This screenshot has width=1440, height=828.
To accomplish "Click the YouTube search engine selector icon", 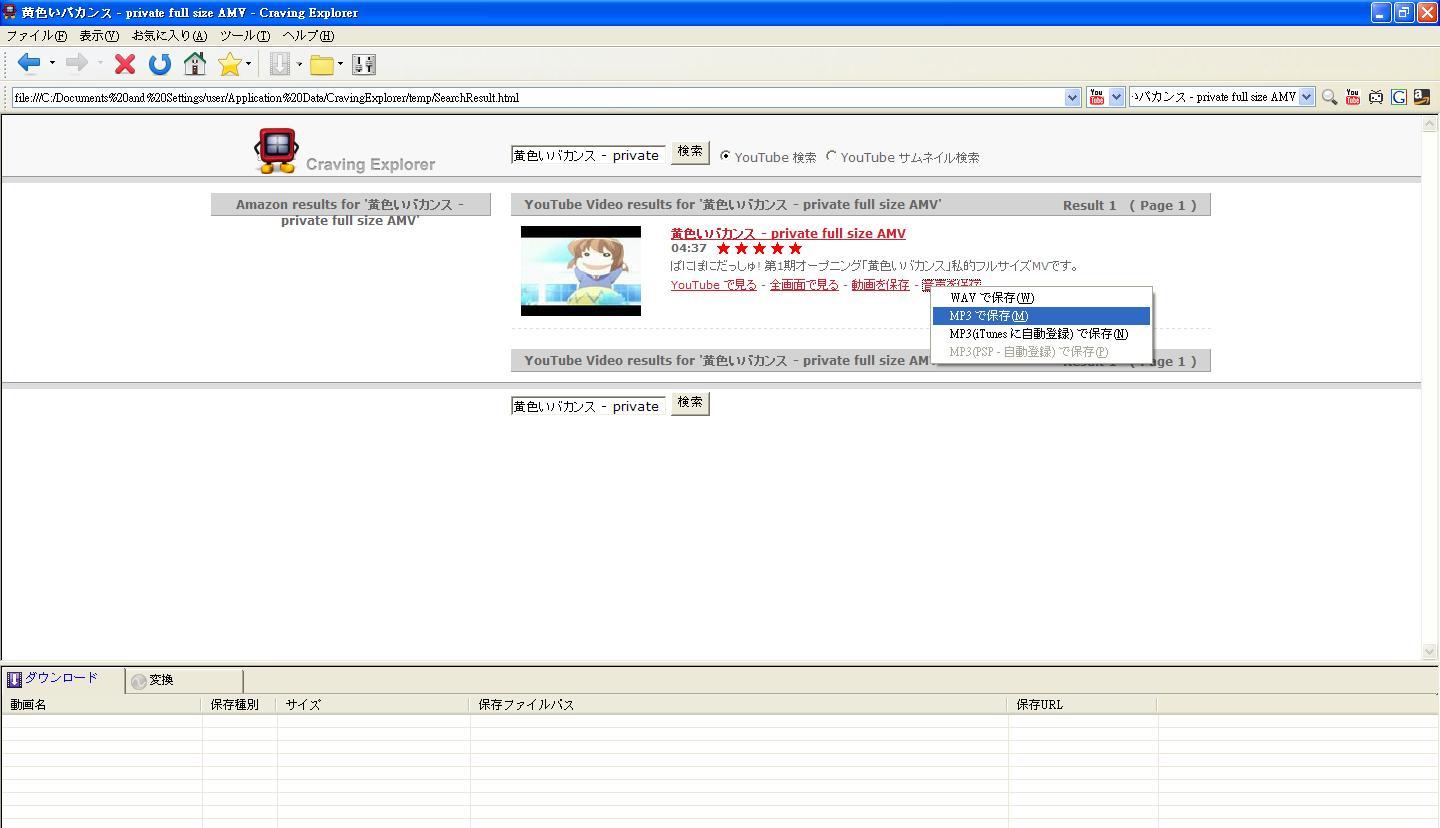I will (x=1097, y=97).
